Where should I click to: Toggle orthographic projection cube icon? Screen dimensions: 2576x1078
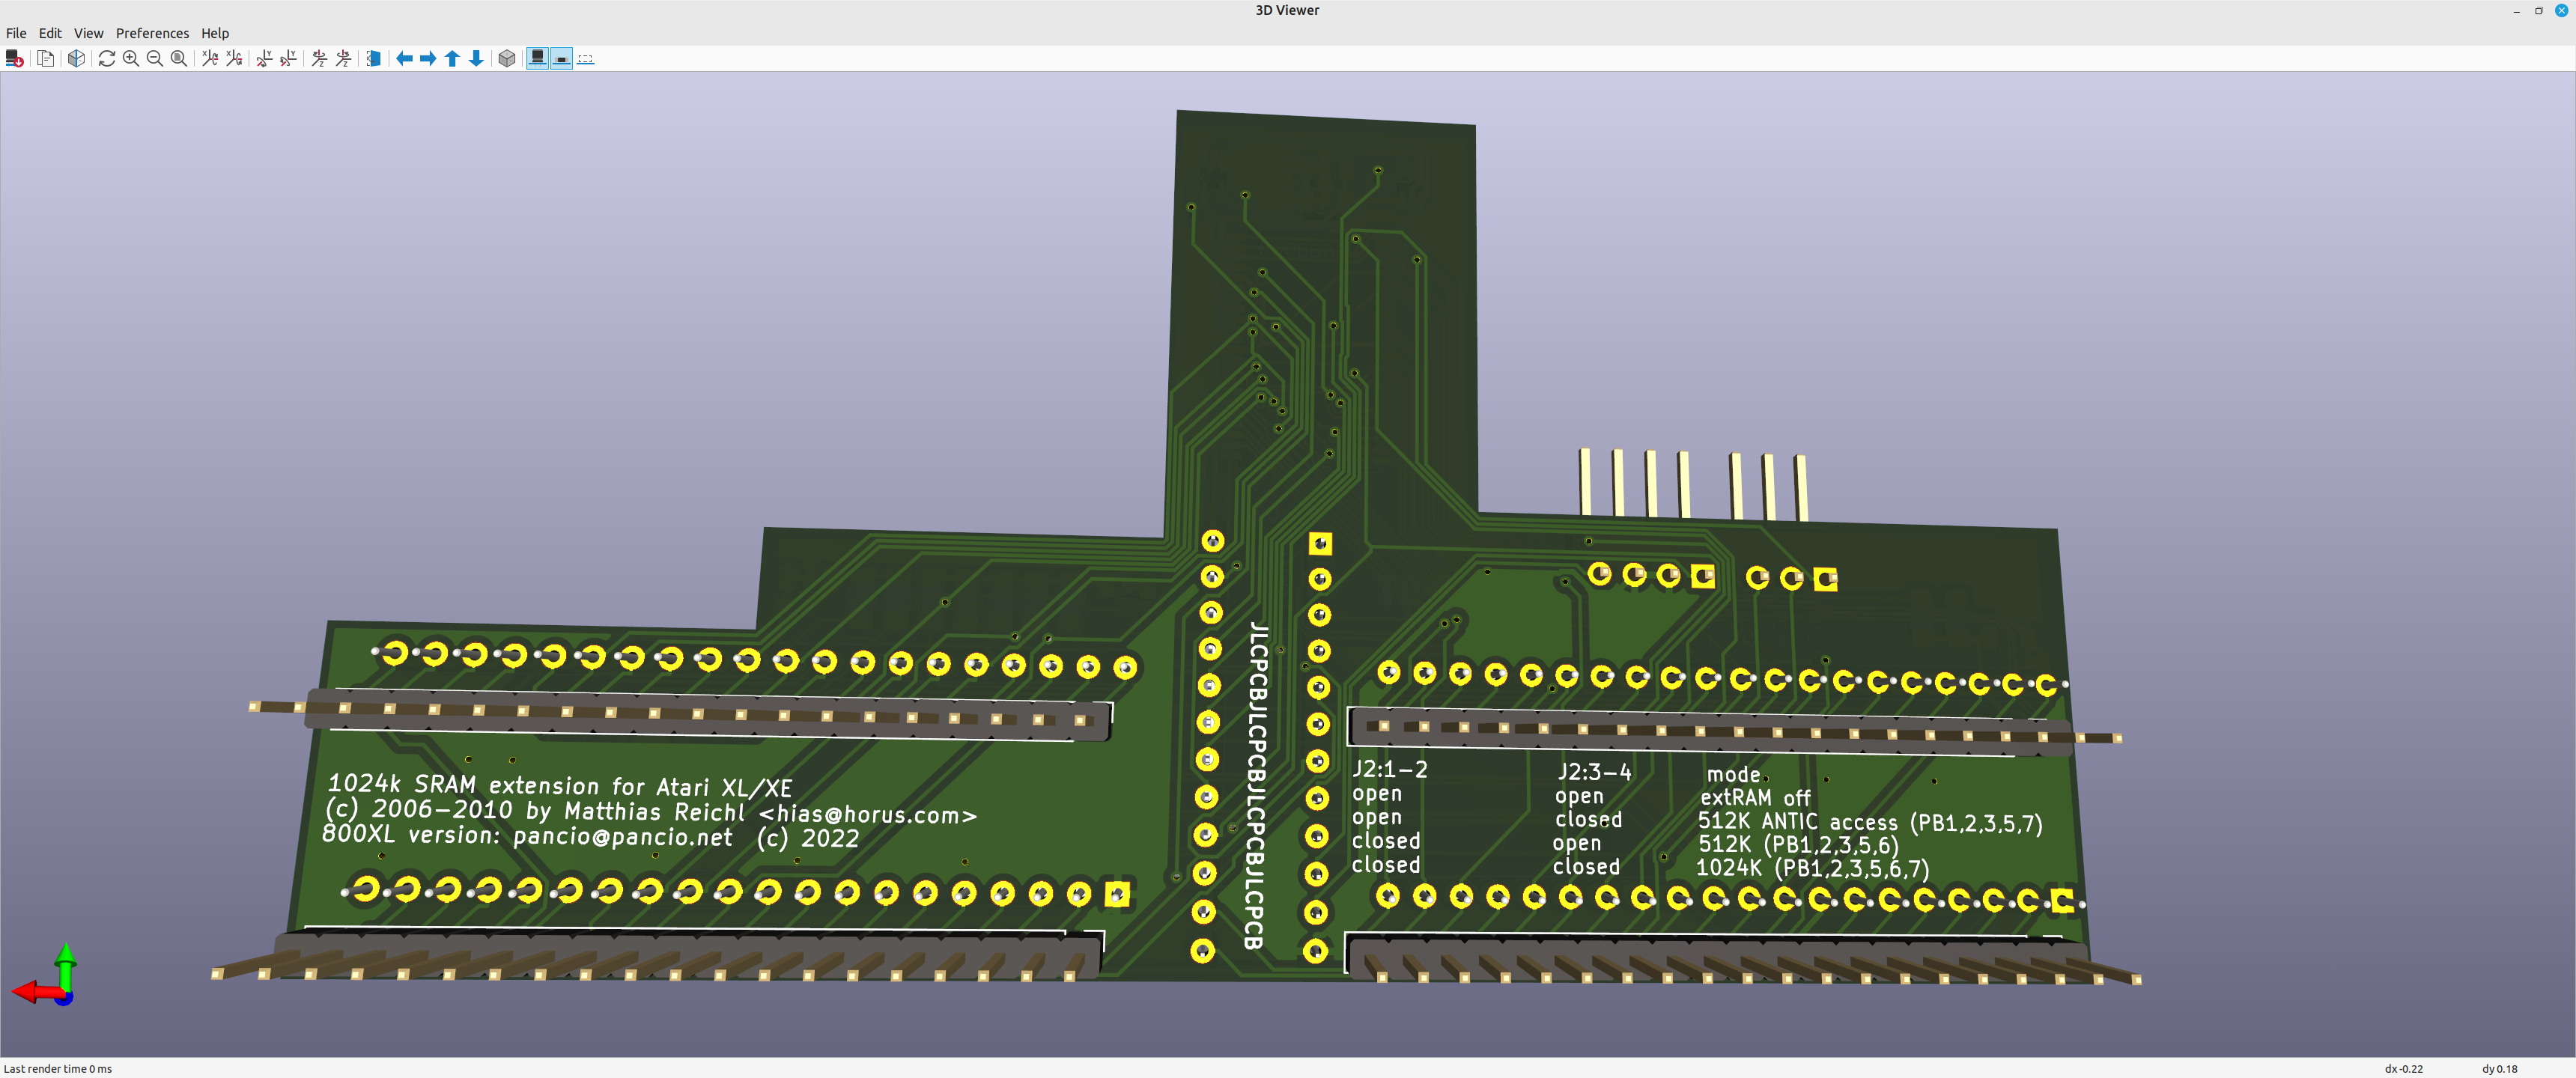507,59
